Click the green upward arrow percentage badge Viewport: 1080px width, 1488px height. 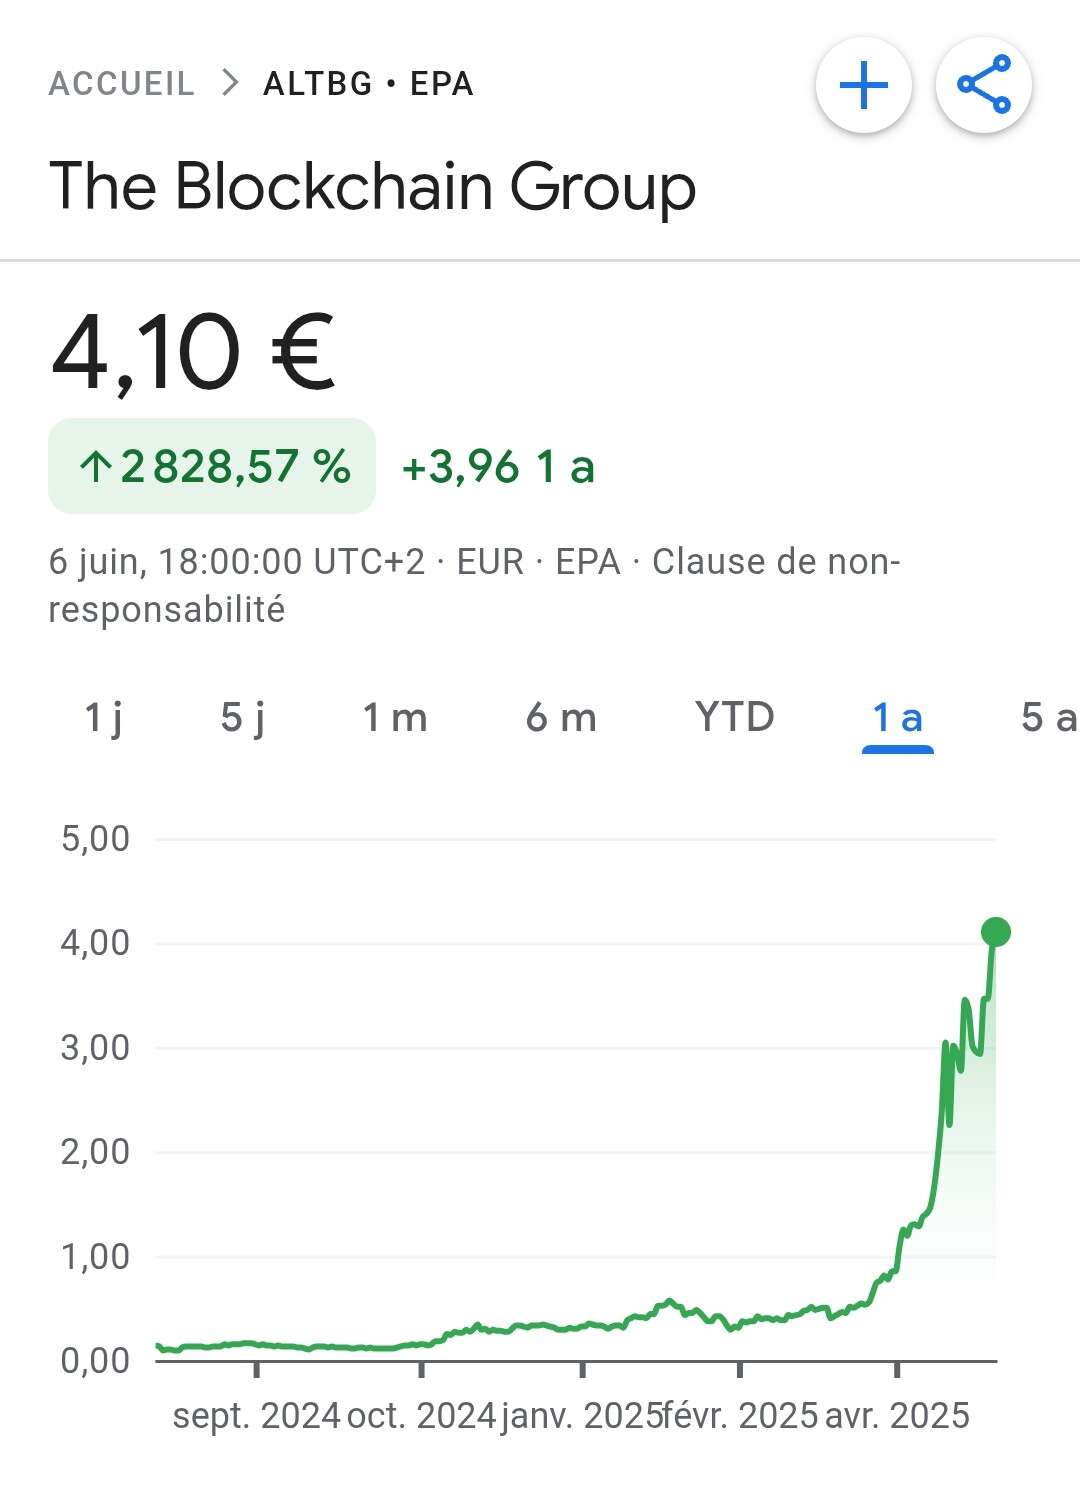coord(212,466)
